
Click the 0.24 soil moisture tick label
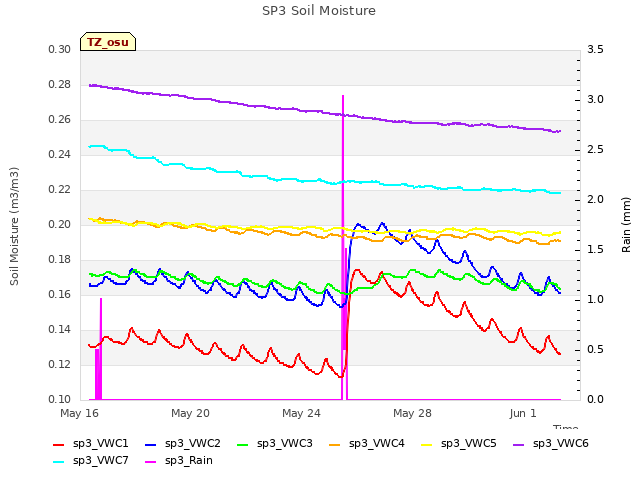click(x=60, y=155)
